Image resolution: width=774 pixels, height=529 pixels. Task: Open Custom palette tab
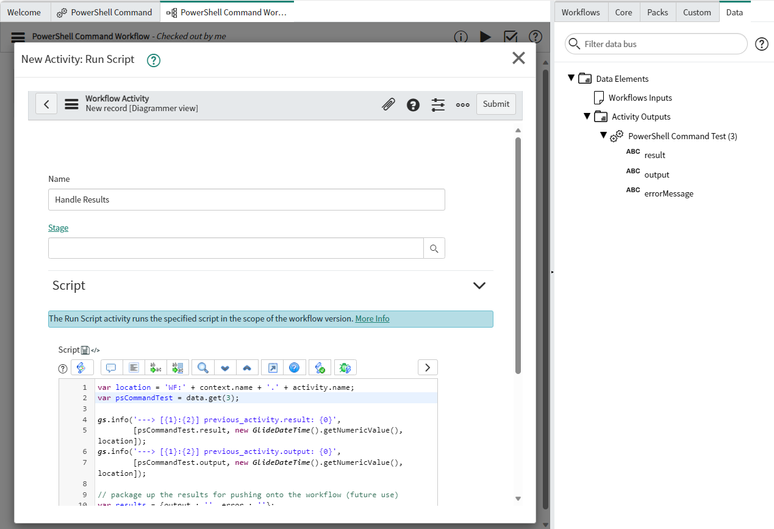click(697, 12)
